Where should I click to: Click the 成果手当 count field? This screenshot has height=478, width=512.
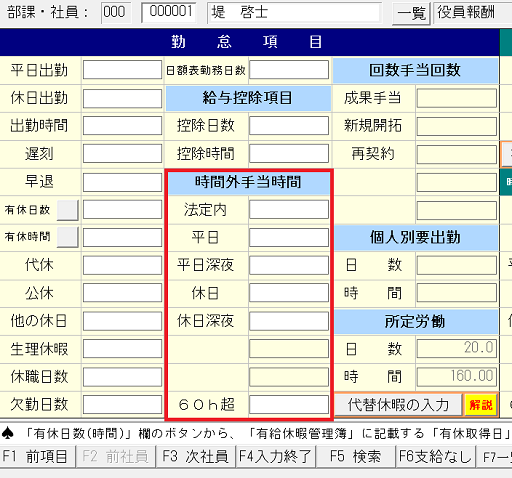tap(457, 98)
